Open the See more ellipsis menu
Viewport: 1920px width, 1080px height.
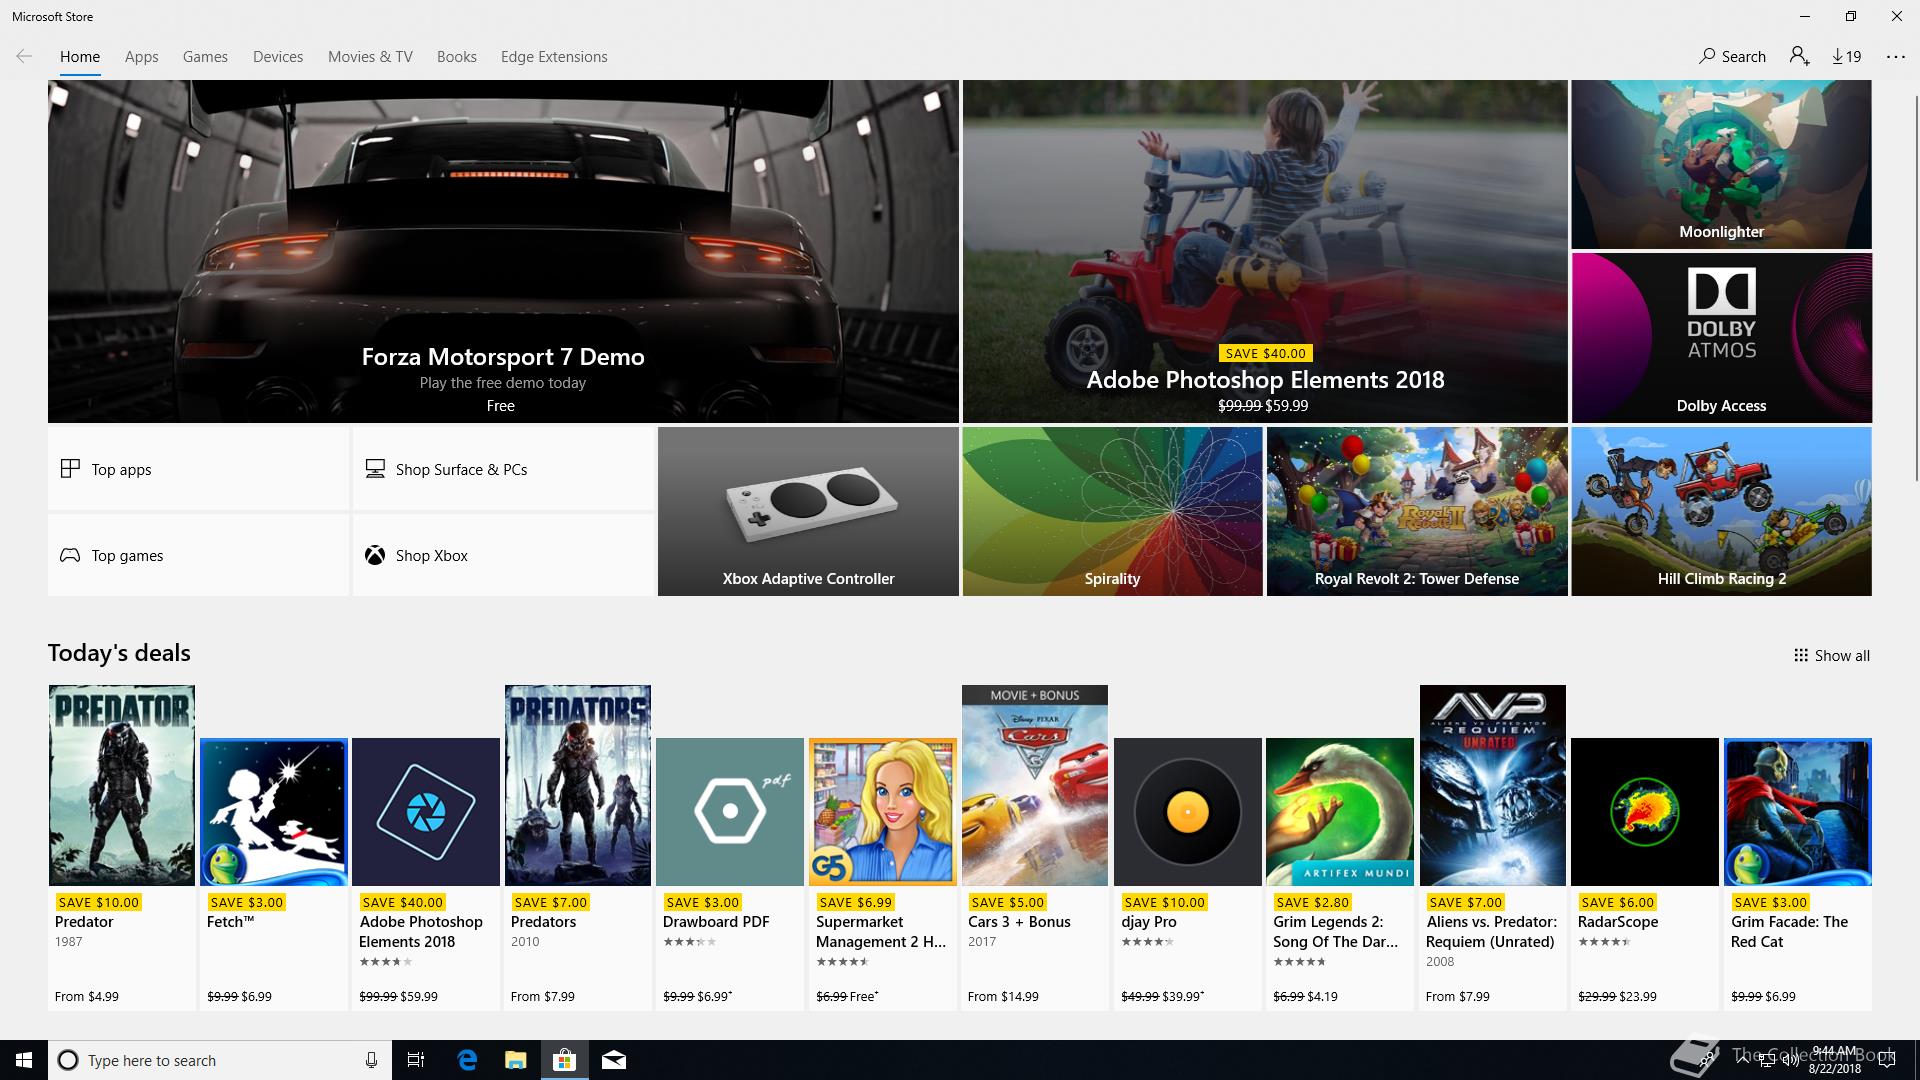click(1896, 57)
